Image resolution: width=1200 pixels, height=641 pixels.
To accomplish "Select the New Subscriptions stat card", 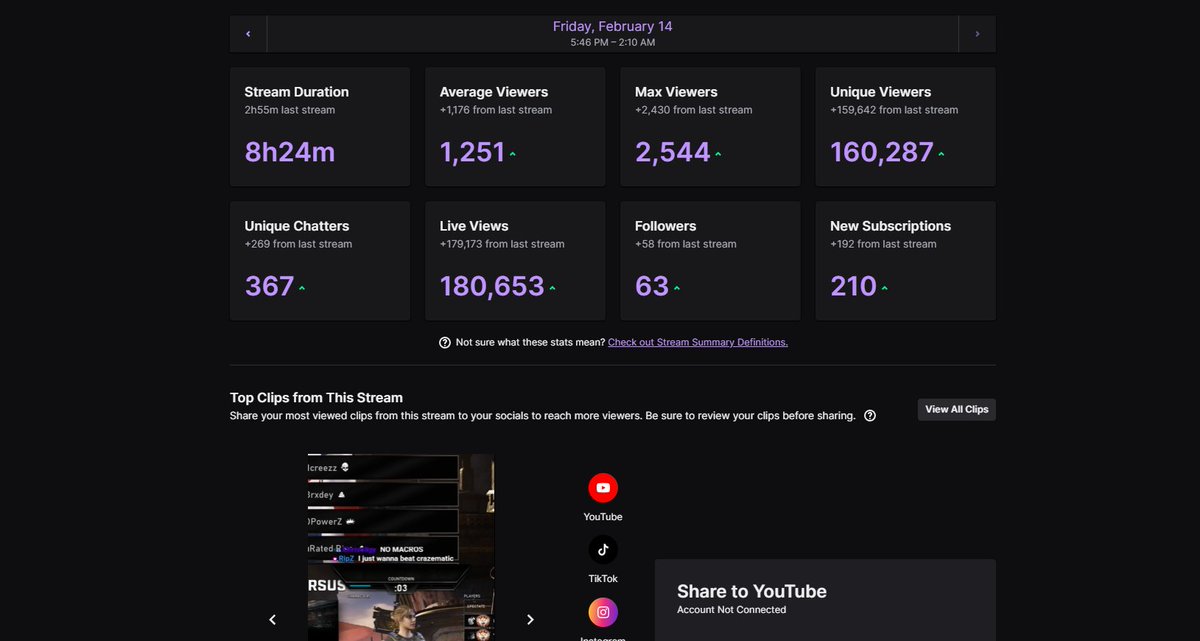I will [x=904, y=260].
